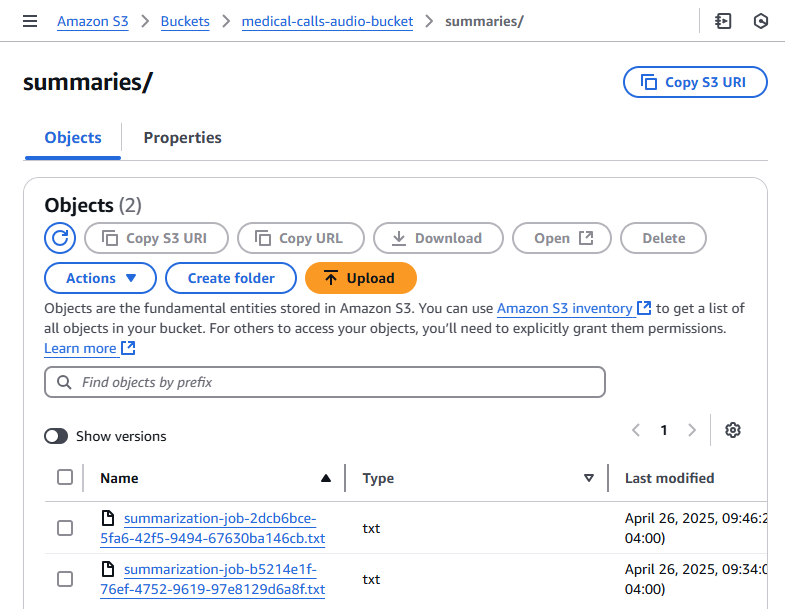
Task: Sort objects by Type column arrow
Action: tap(589, 478)
